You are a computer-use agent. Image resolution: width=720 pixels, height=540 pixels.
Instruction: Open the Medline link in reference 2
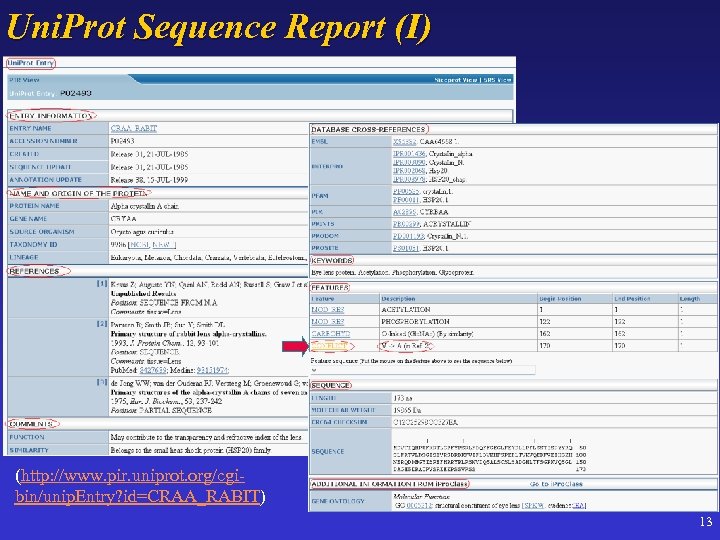tap(212, 370)
